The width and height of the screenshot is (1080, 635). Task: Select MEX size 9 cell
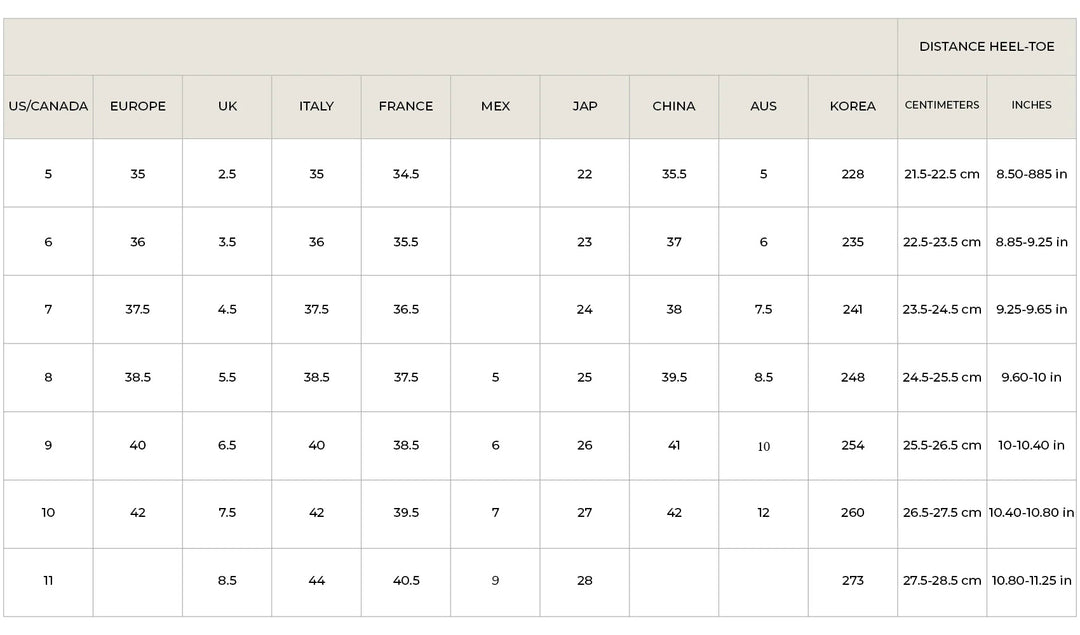(495, 581)
